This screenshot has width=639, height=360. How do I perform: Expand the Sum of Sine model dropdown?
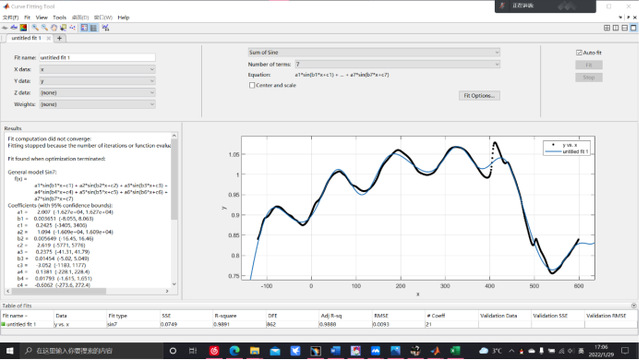click(374, 52)
